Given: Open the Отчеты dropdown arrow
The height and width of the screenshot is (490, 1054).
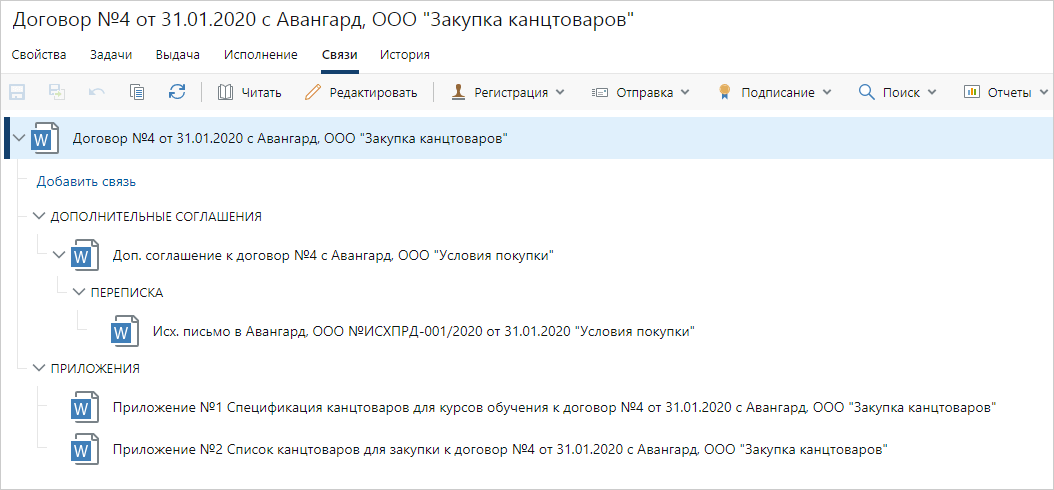Looking at the screenshot, I should pyautogui.click(x=1043, y=93).
